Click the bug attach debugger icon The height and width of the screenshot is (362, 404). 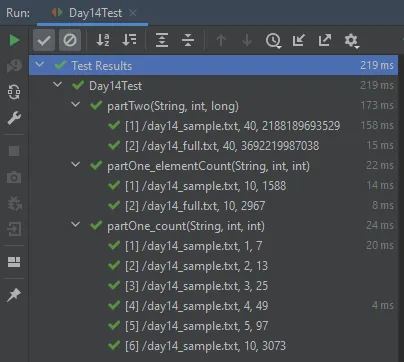(14, 203)
